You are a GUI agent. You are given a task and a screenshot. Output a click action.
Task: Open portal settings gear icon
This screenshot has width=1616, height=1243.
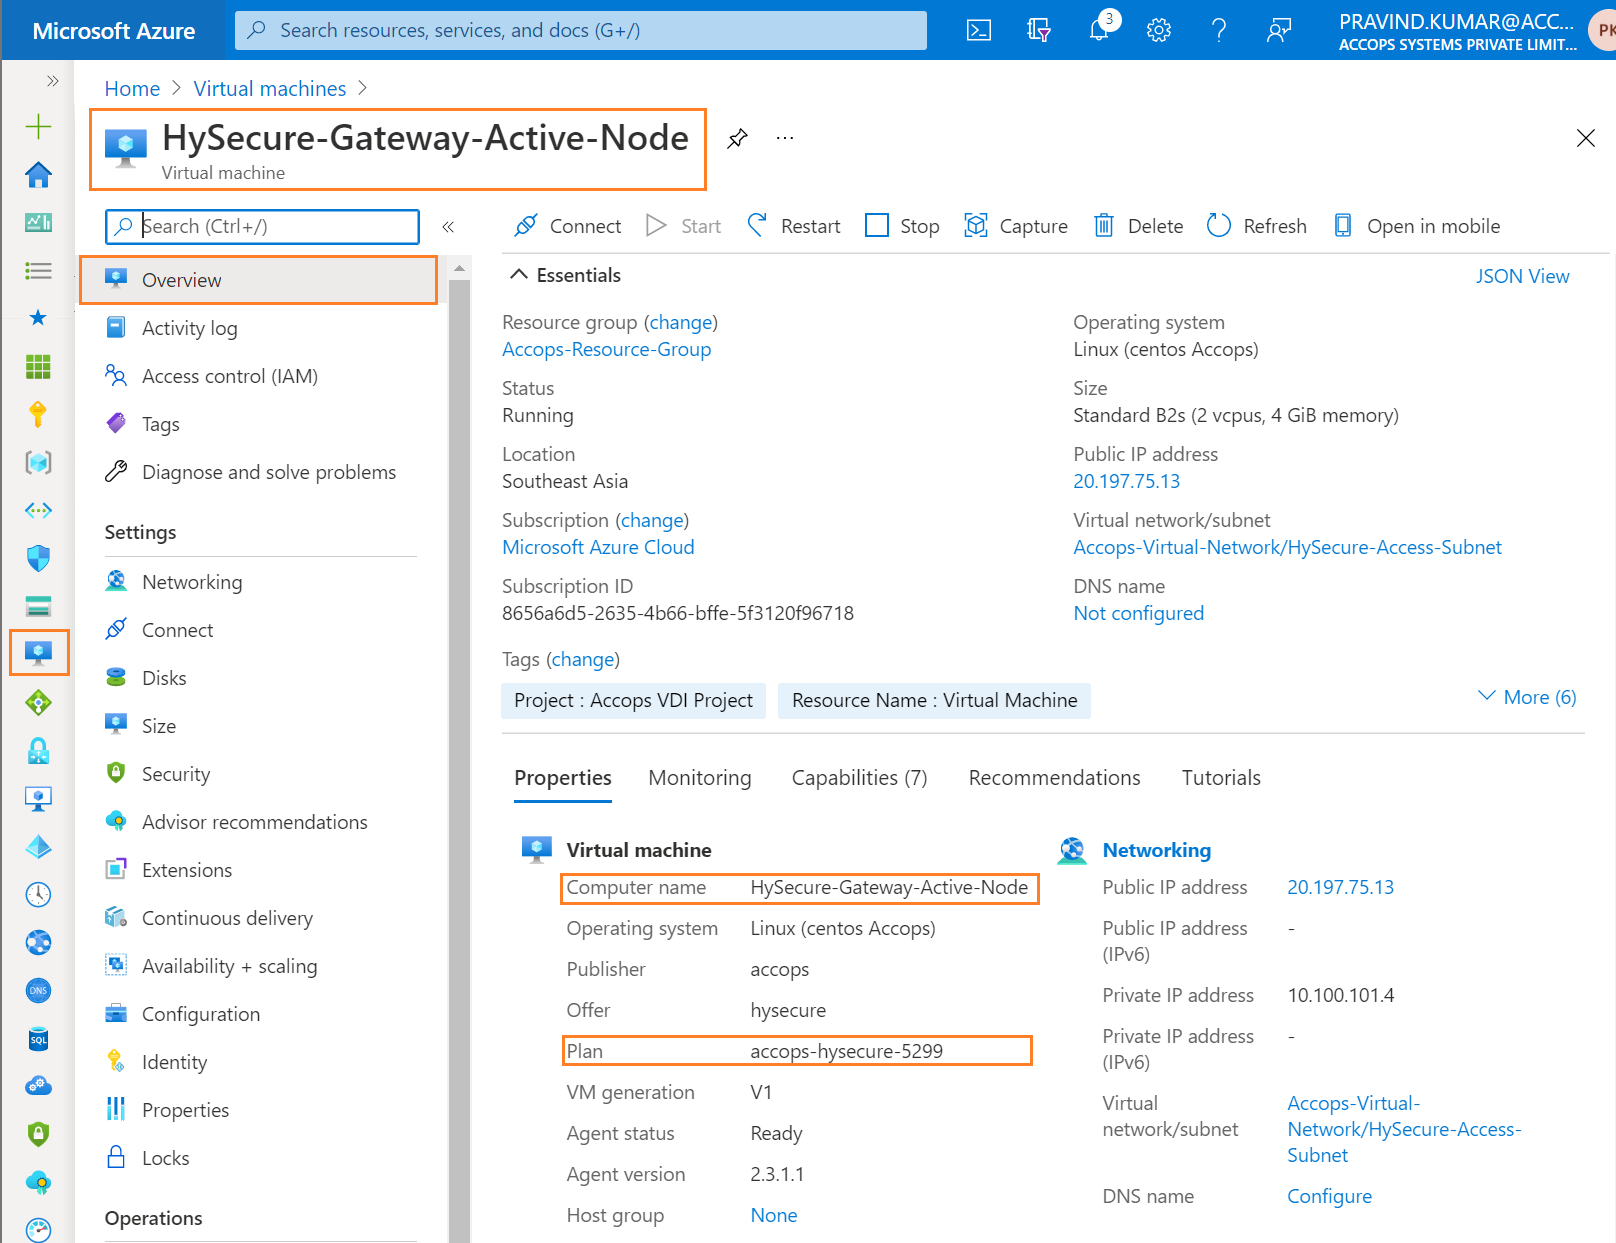(x=1159, y=30)
